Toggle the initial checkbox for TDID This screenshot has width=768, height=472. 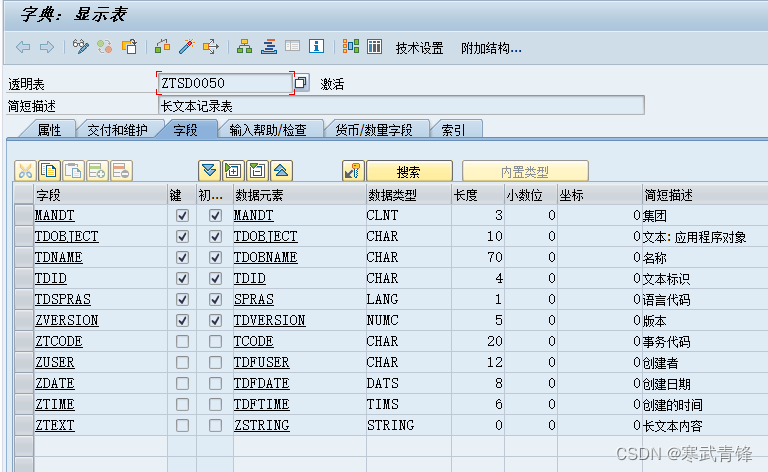[x=215, y=279]
